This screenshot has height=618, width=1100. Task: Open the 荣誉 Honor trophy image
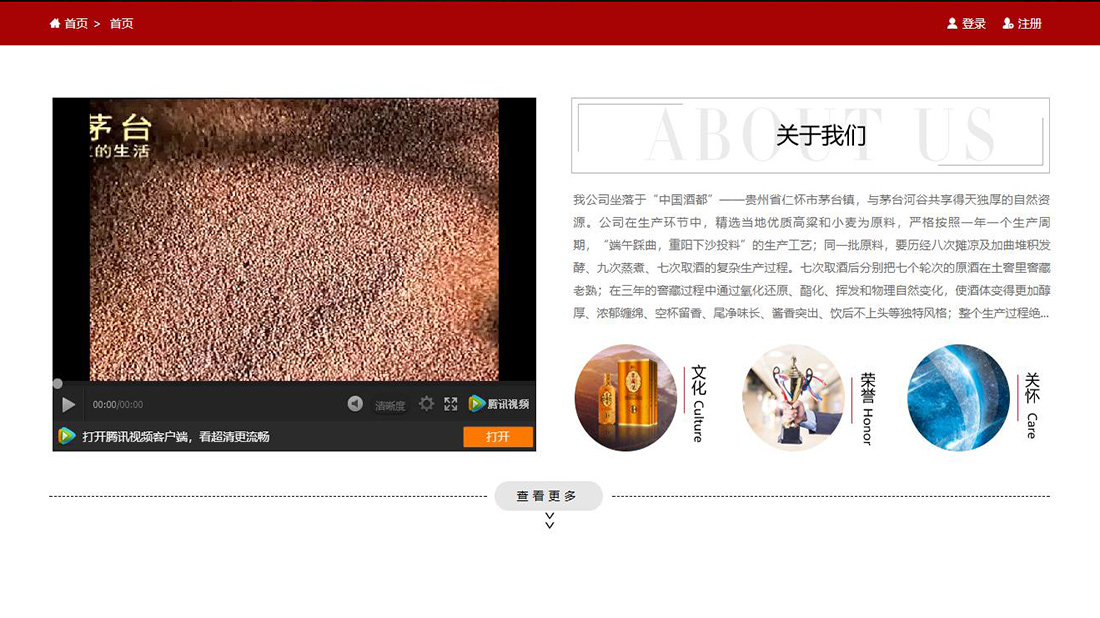[793, 398]
